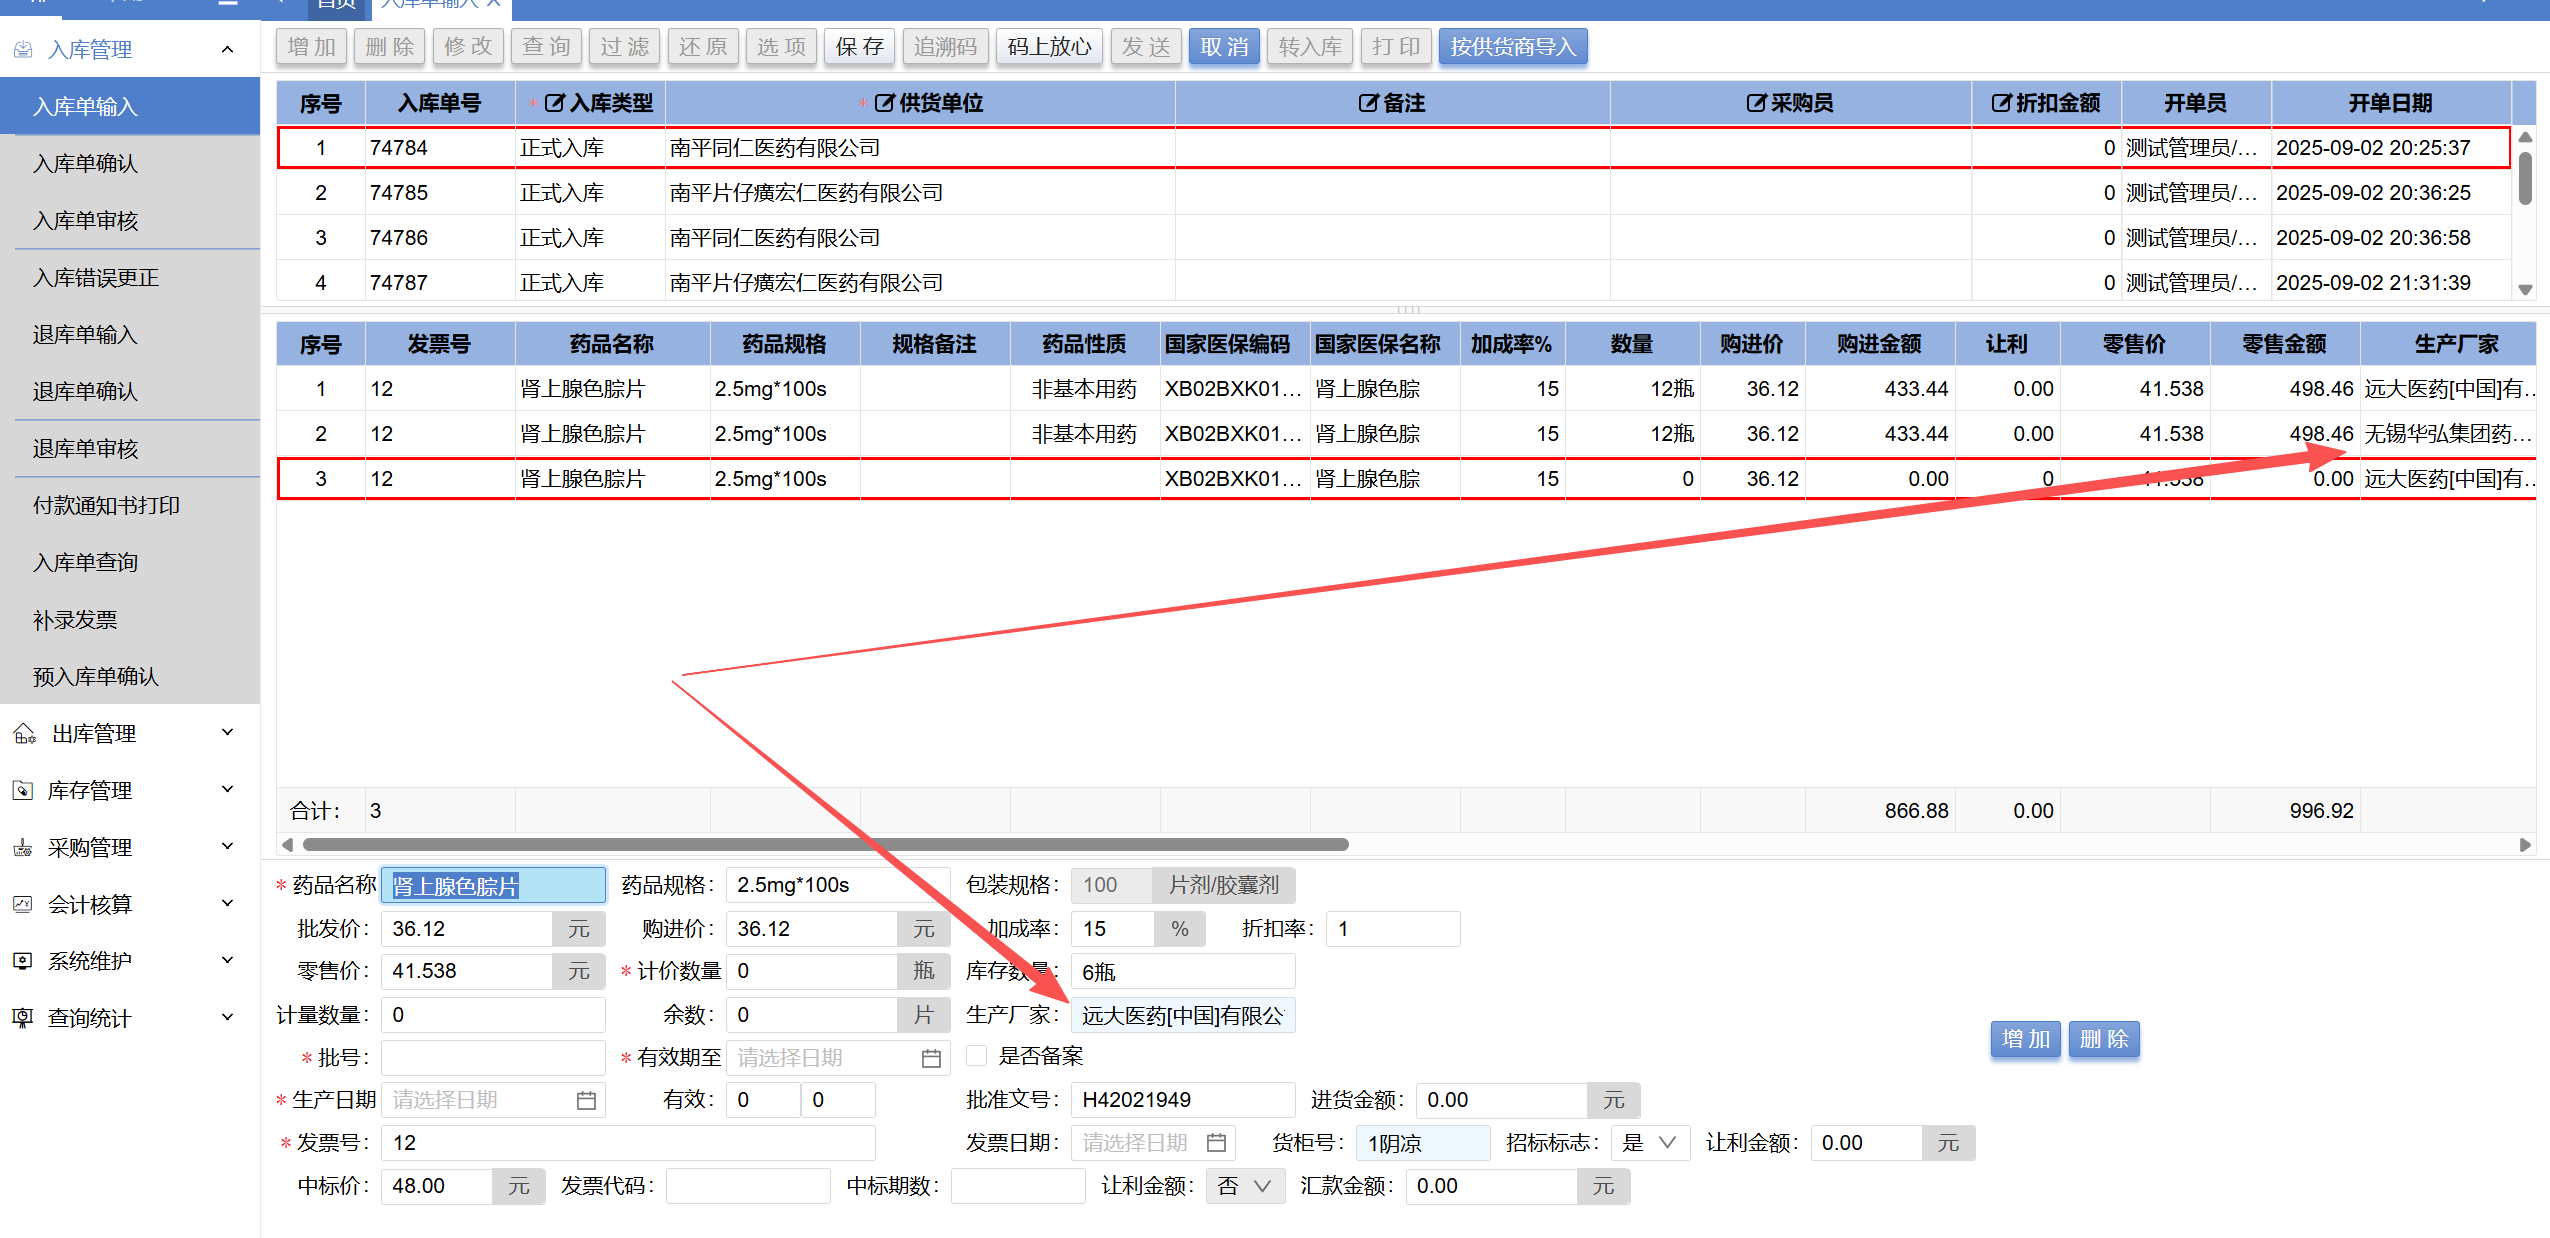Click the 采购管理 sidebar icon
This screenshot has height=1238, width=2550.
24,848
